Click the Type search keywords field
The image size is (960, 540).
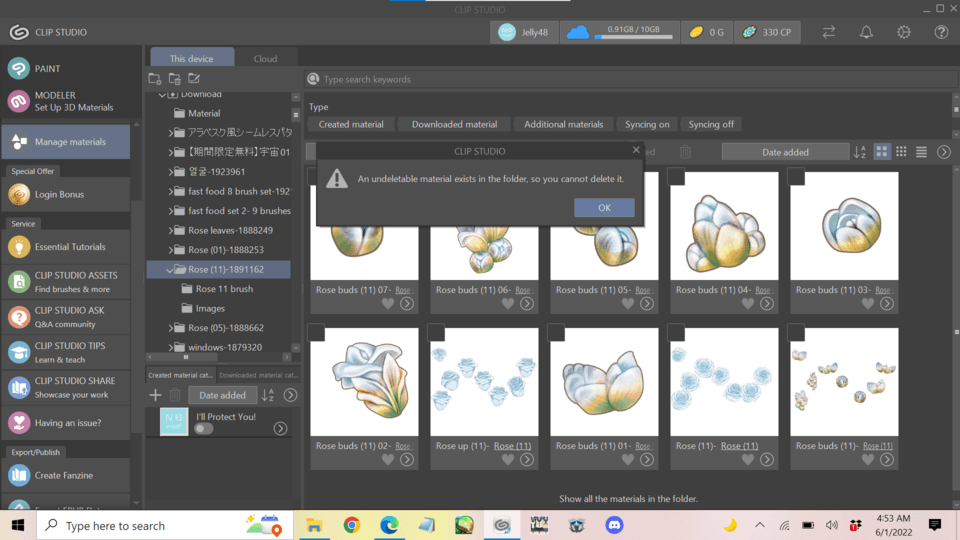[x=631, y=79]
